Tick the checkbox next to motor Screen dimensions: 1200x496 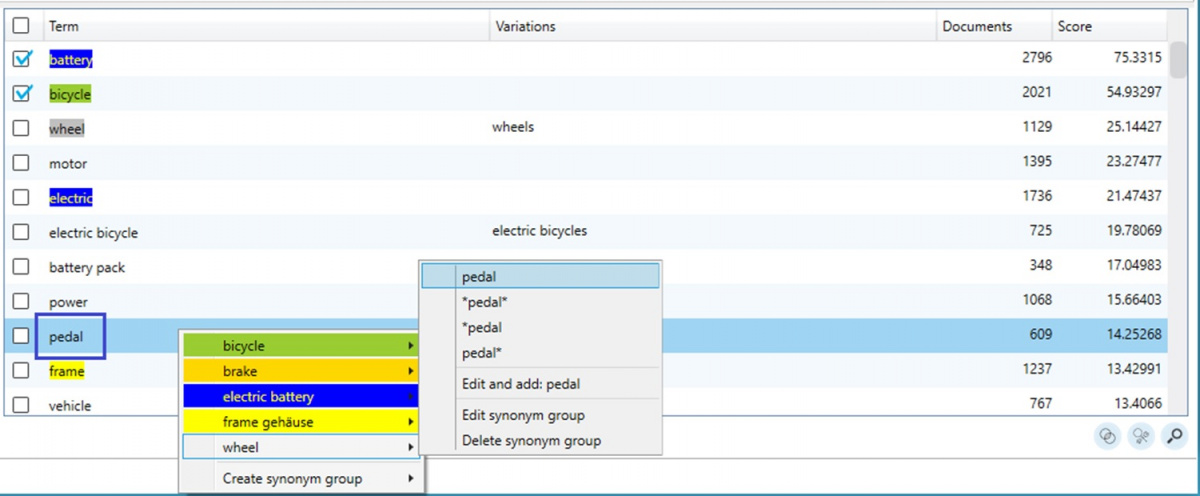21,163
